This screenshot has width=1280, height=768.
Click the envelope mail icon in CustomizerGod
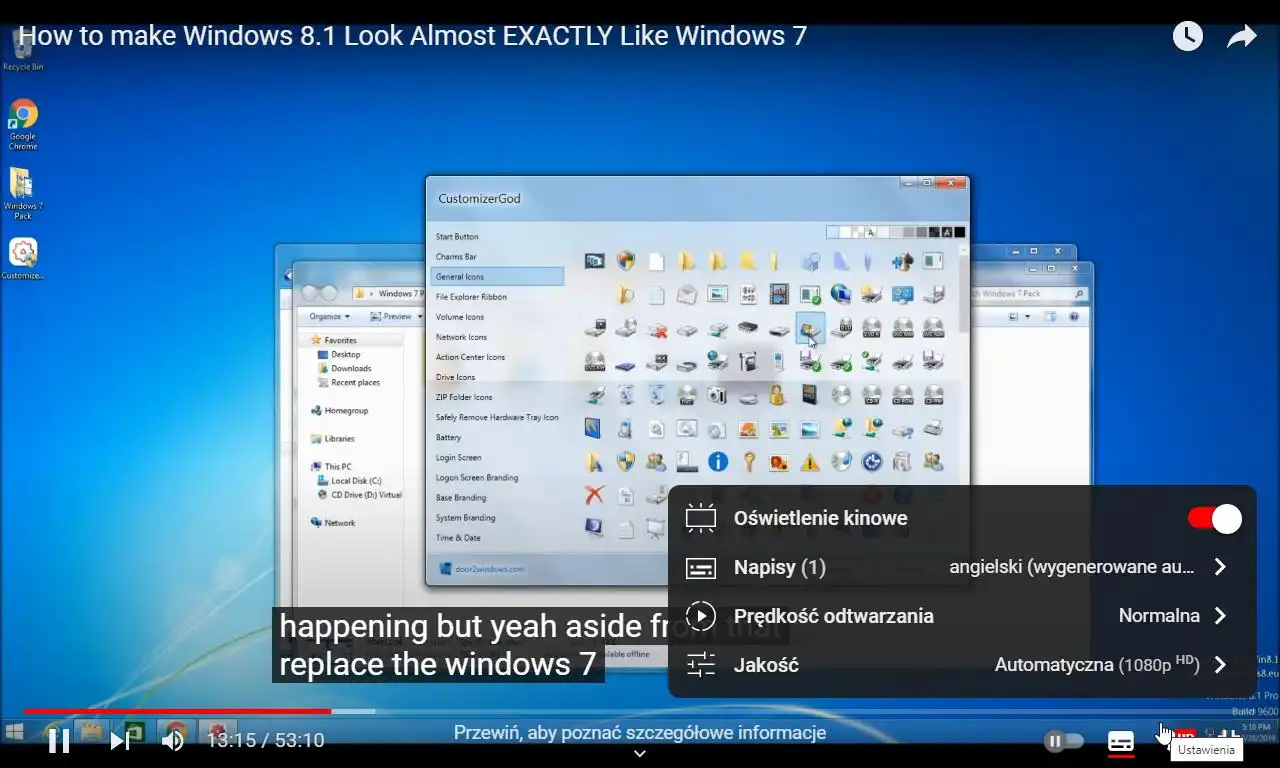click(686, 294)
